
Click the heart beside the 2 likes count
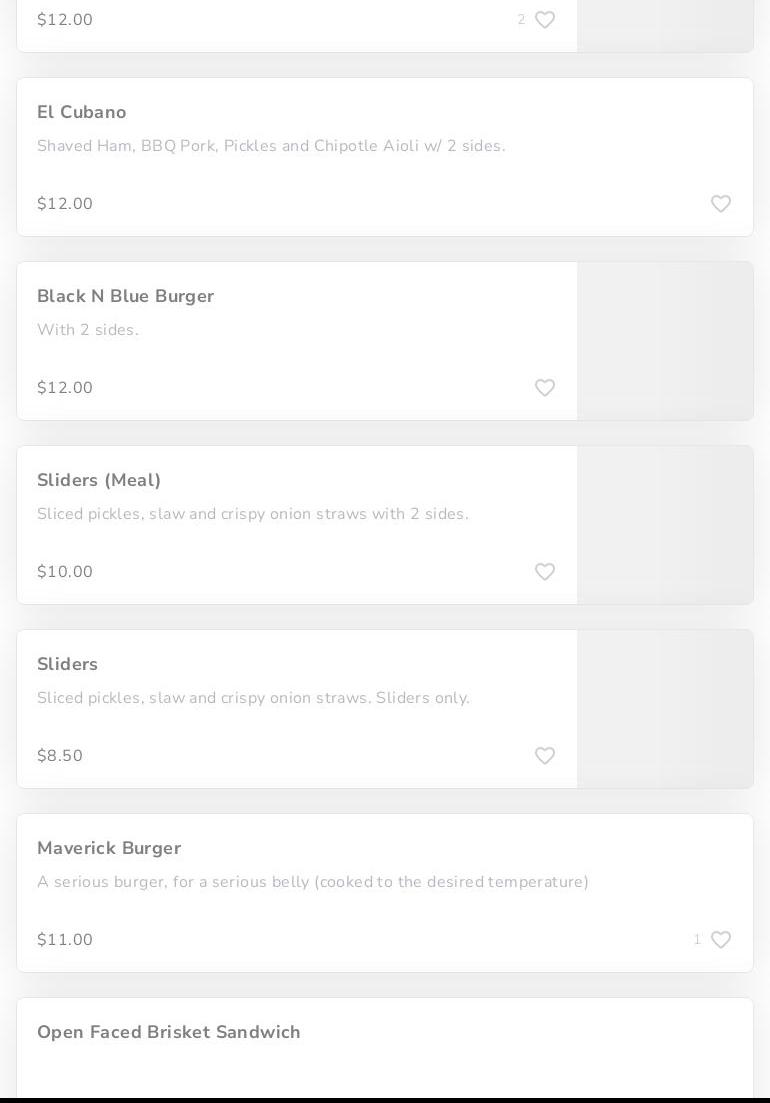tap(545, 20)
